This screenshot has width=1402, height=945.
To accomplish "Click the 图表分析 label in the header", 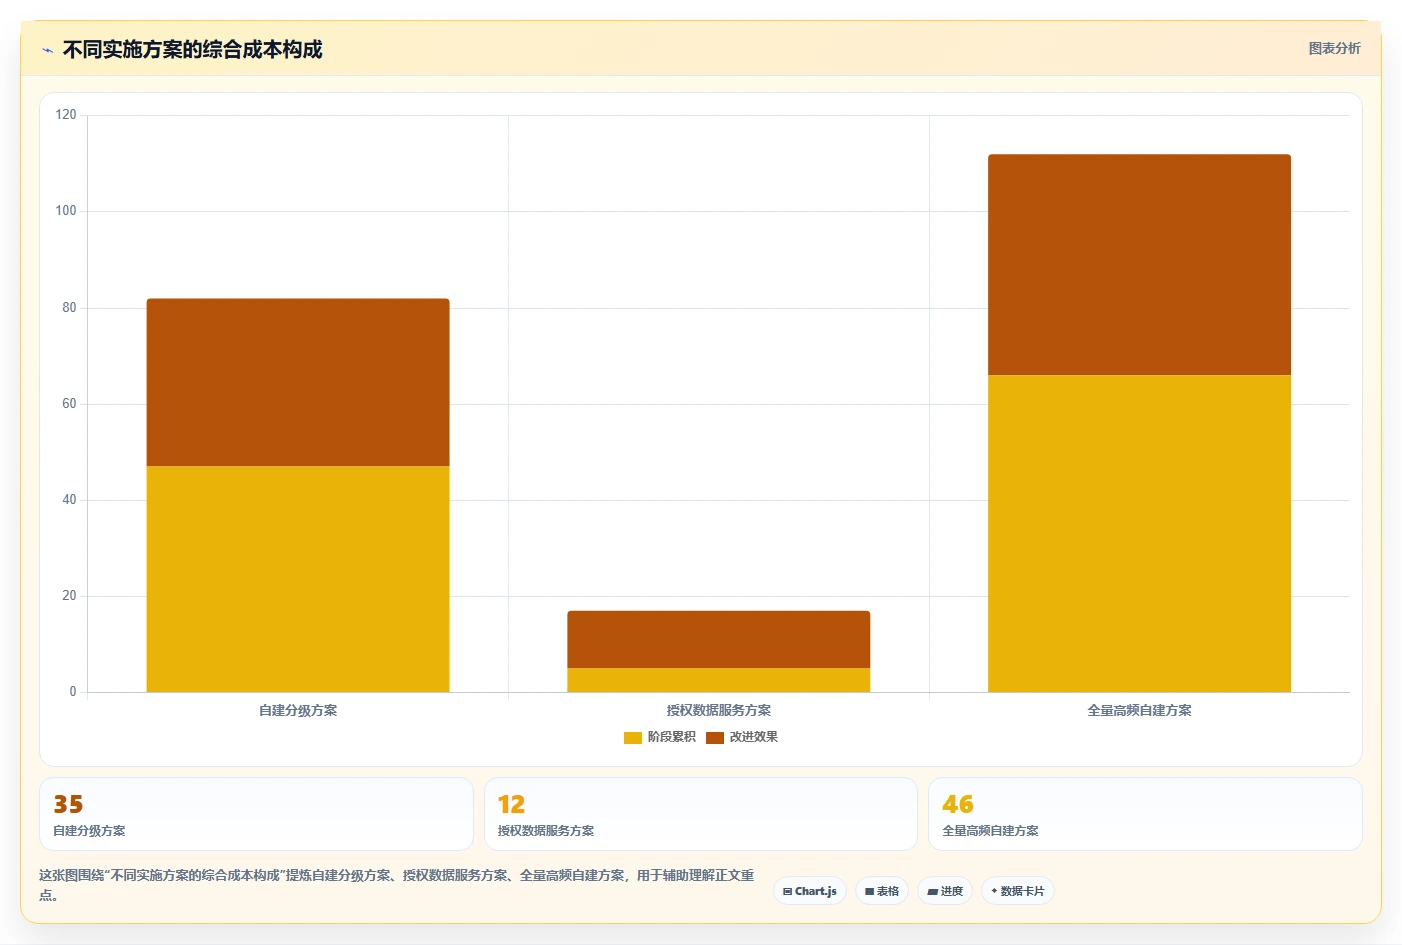I will point(1334,48).
